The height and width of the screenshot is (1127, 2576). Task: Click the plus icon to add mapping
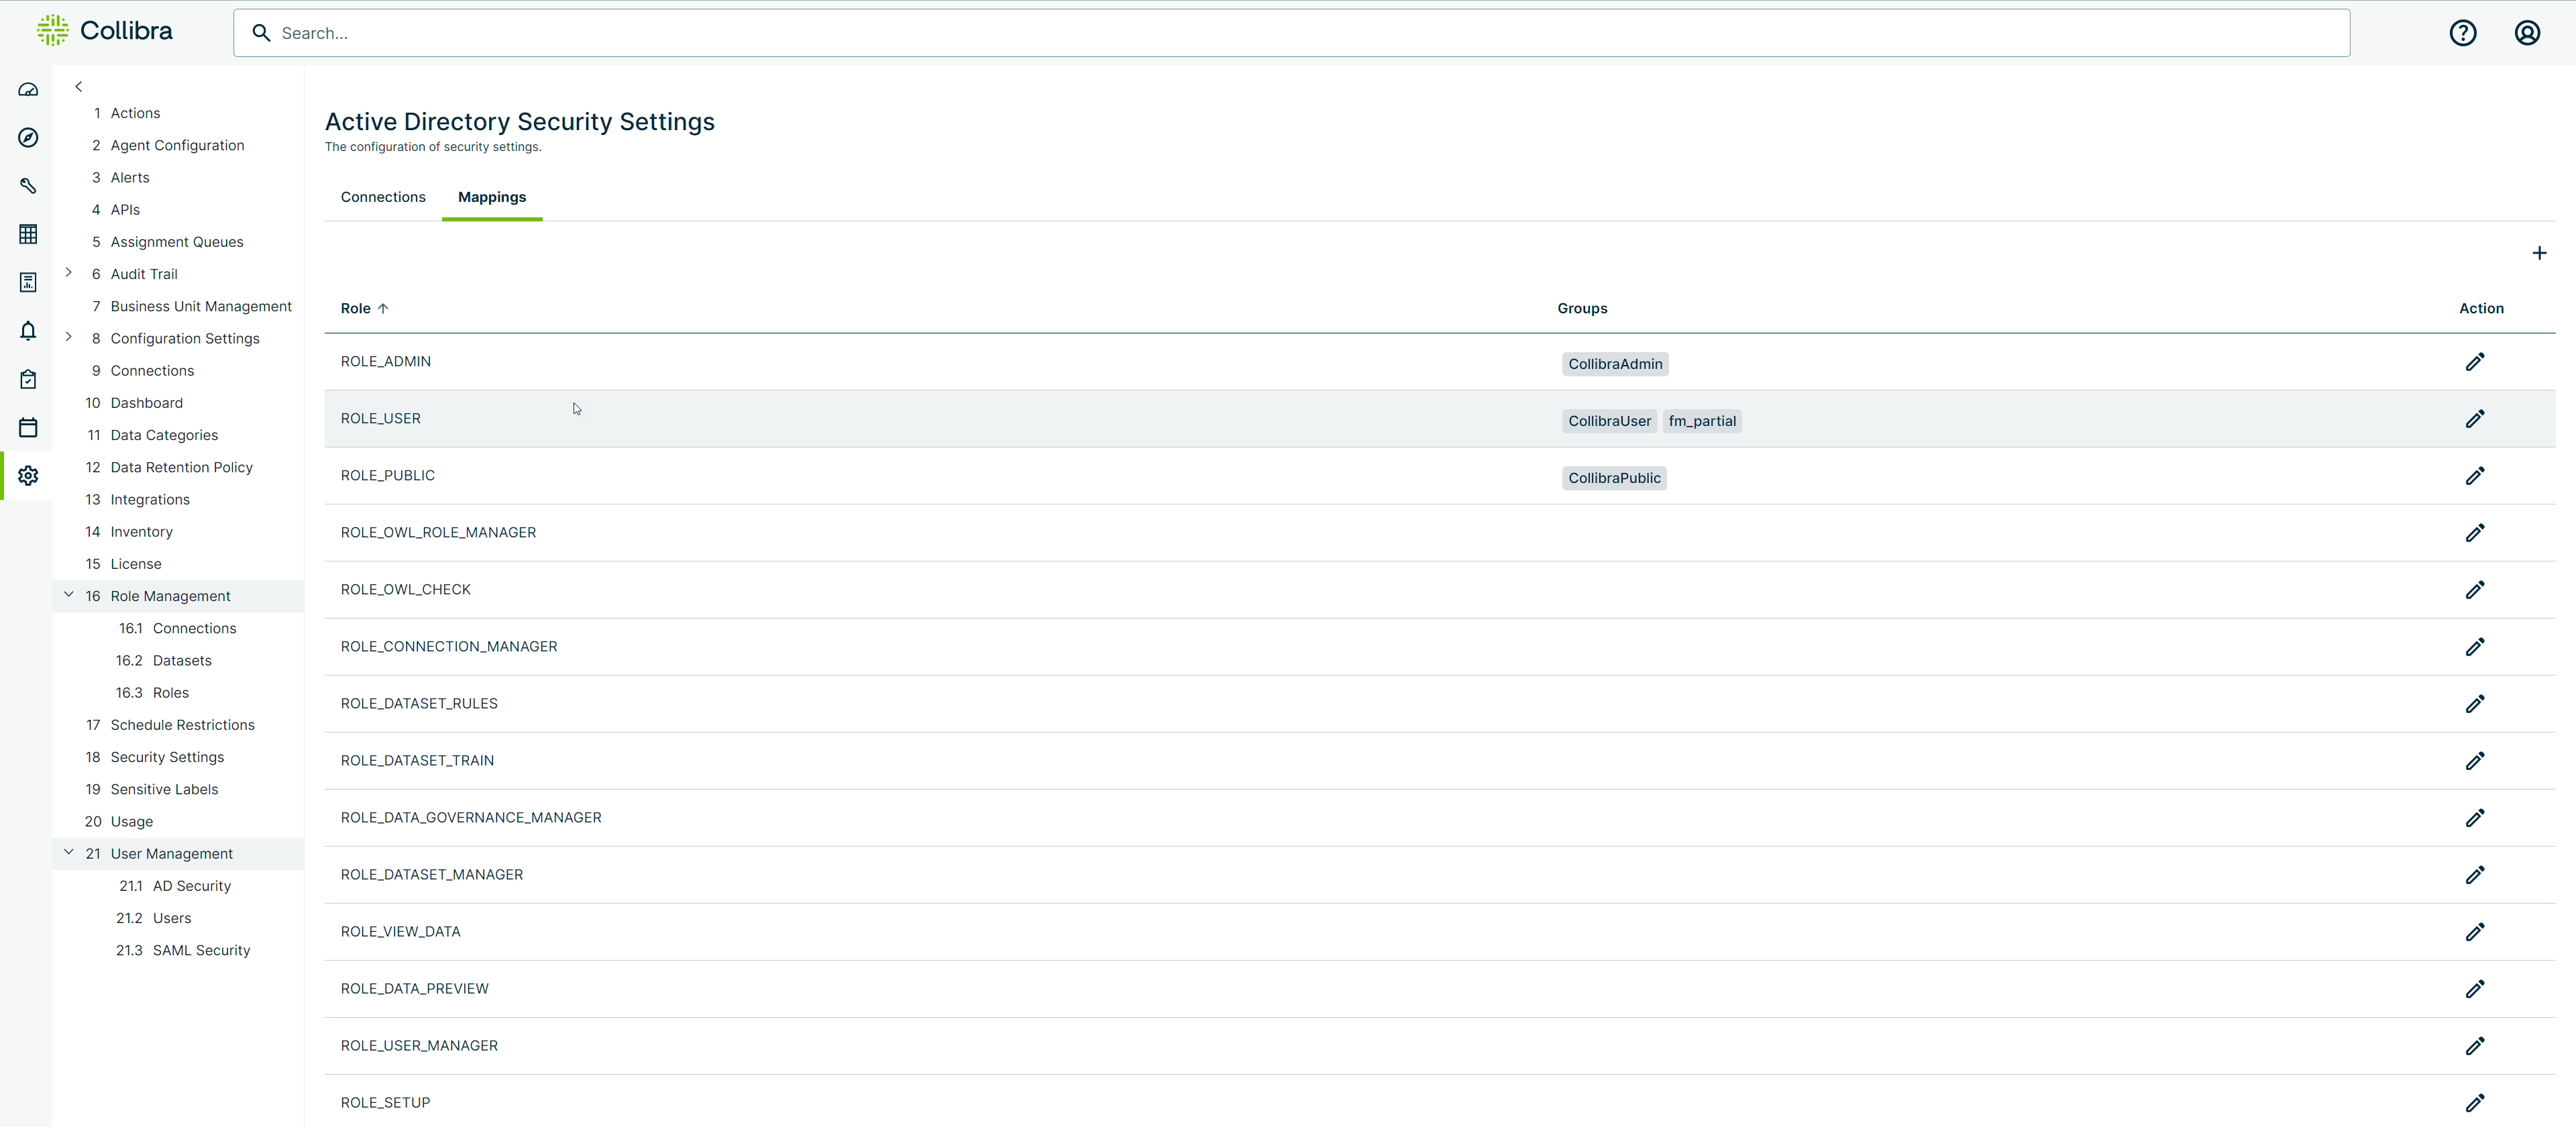tap(2538, 253)
